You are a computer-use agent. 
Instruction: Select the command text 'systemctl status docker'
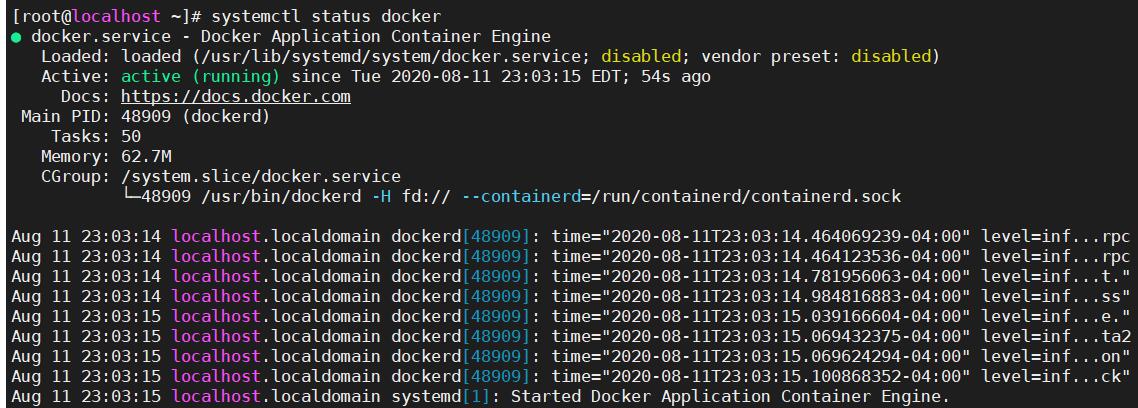tap(326, 15)
